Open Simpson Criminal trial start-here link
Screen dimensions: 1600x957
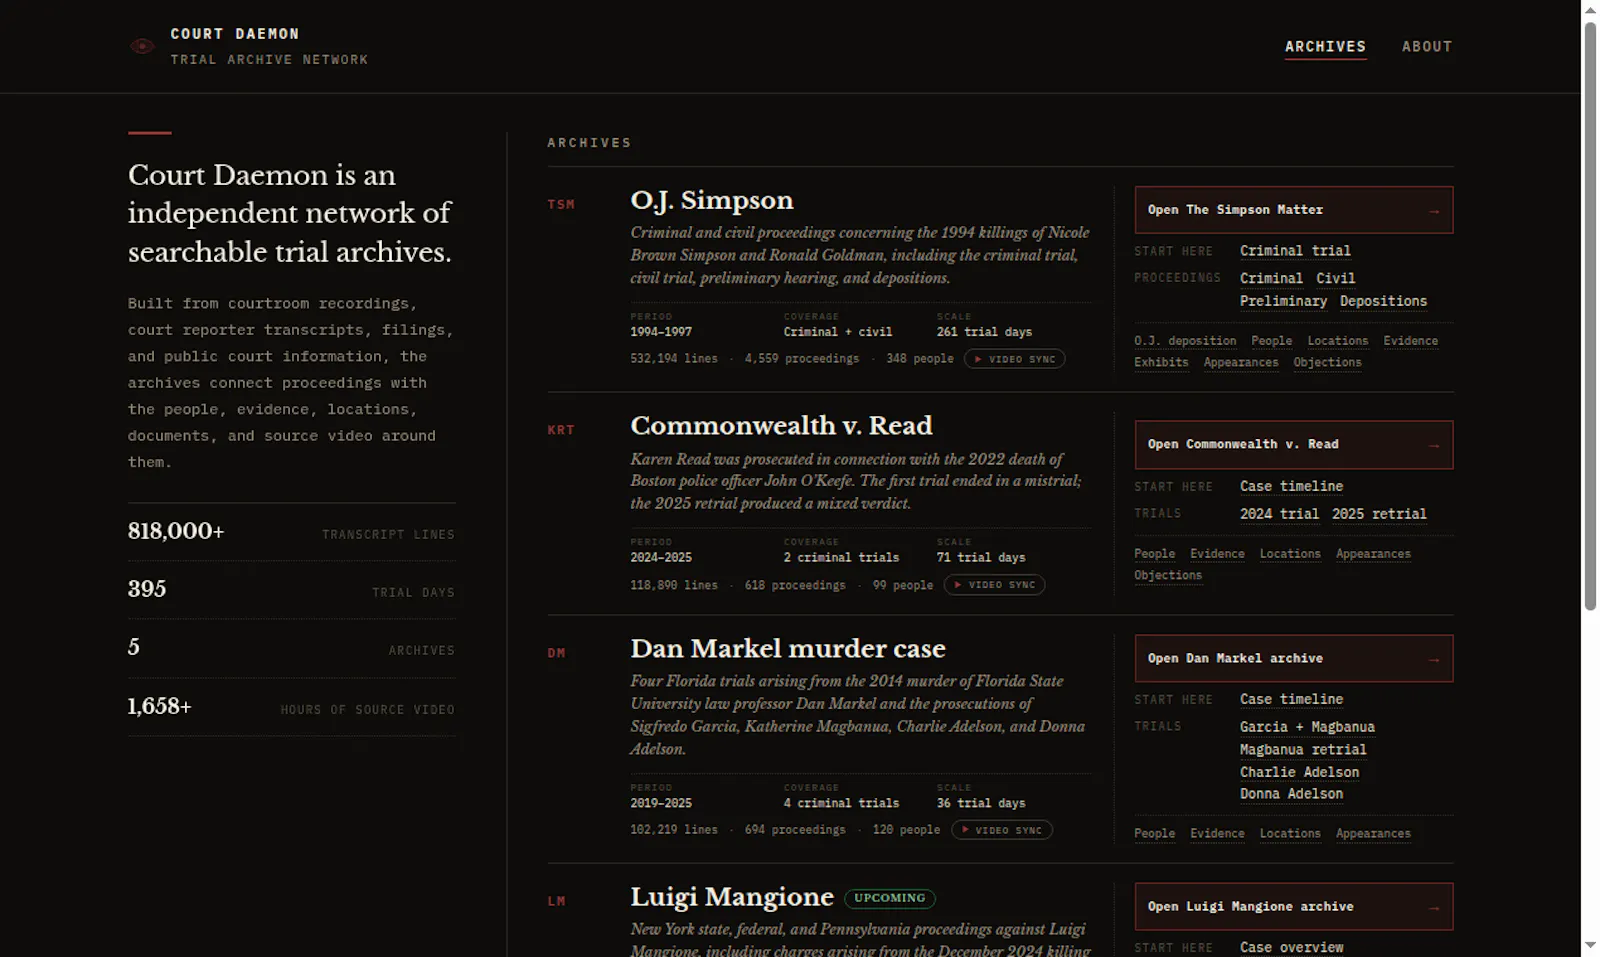tap(1295, 251)
